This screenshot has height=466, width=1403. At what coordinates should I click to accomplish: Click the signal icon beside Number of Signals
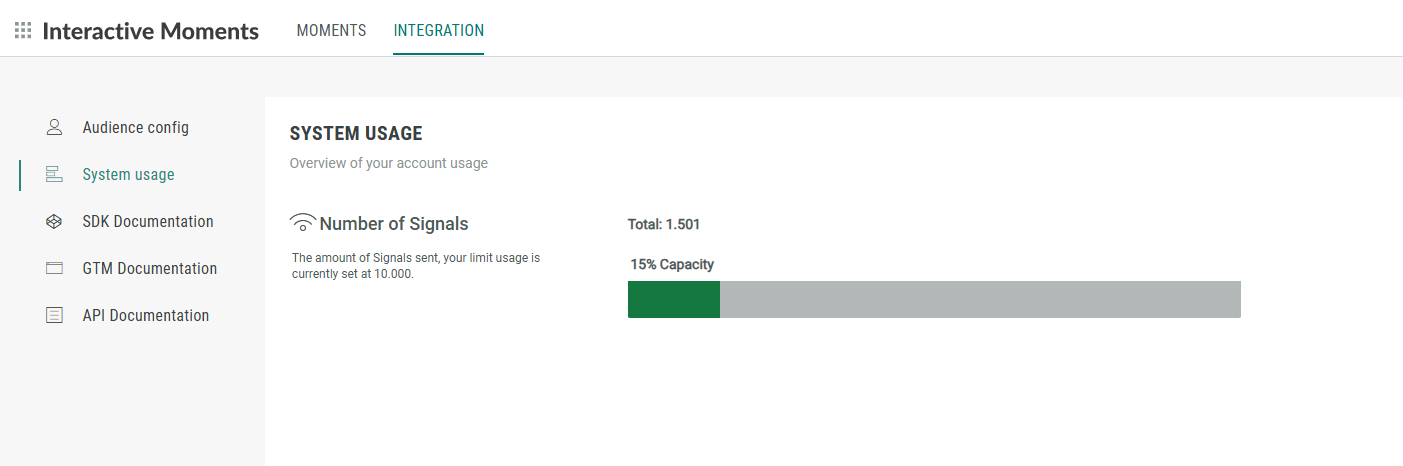point(303,224)
